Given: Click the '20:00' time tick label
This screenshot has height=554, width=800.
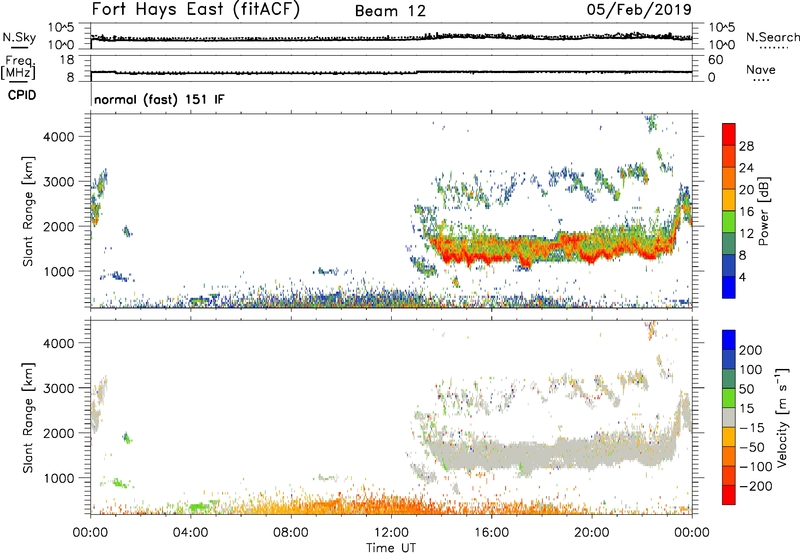Looking at the screenshot, I should 591,533.
